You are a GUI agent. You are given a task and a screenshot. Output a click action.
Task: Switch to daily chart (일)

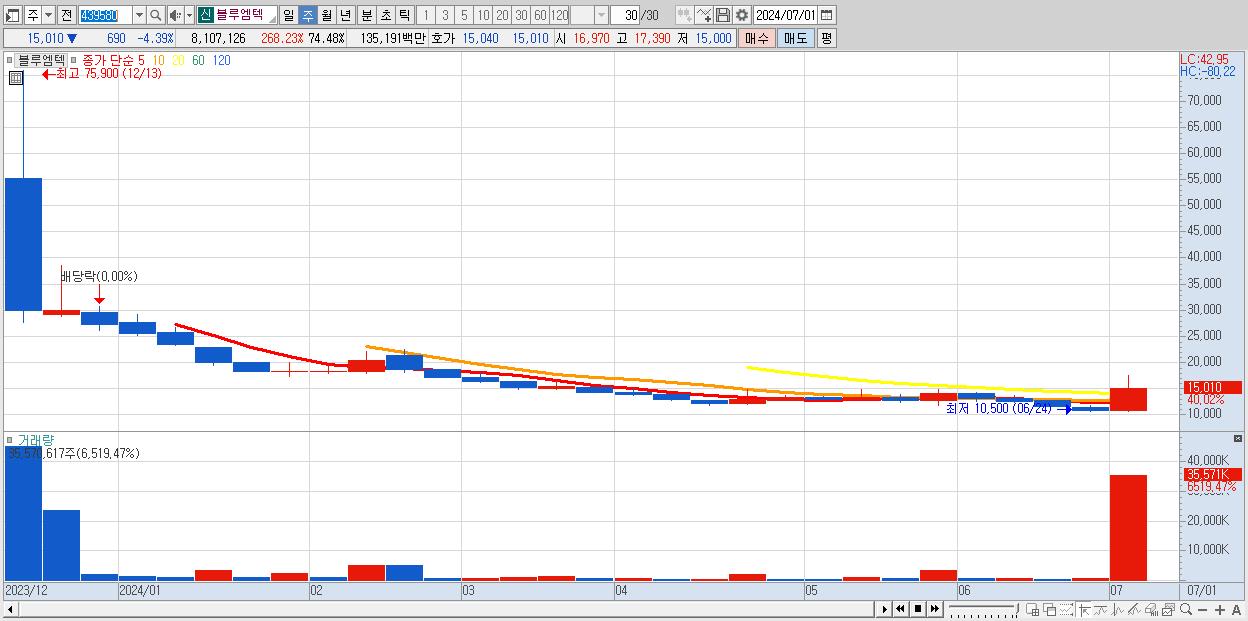click(x=288, y=15)
